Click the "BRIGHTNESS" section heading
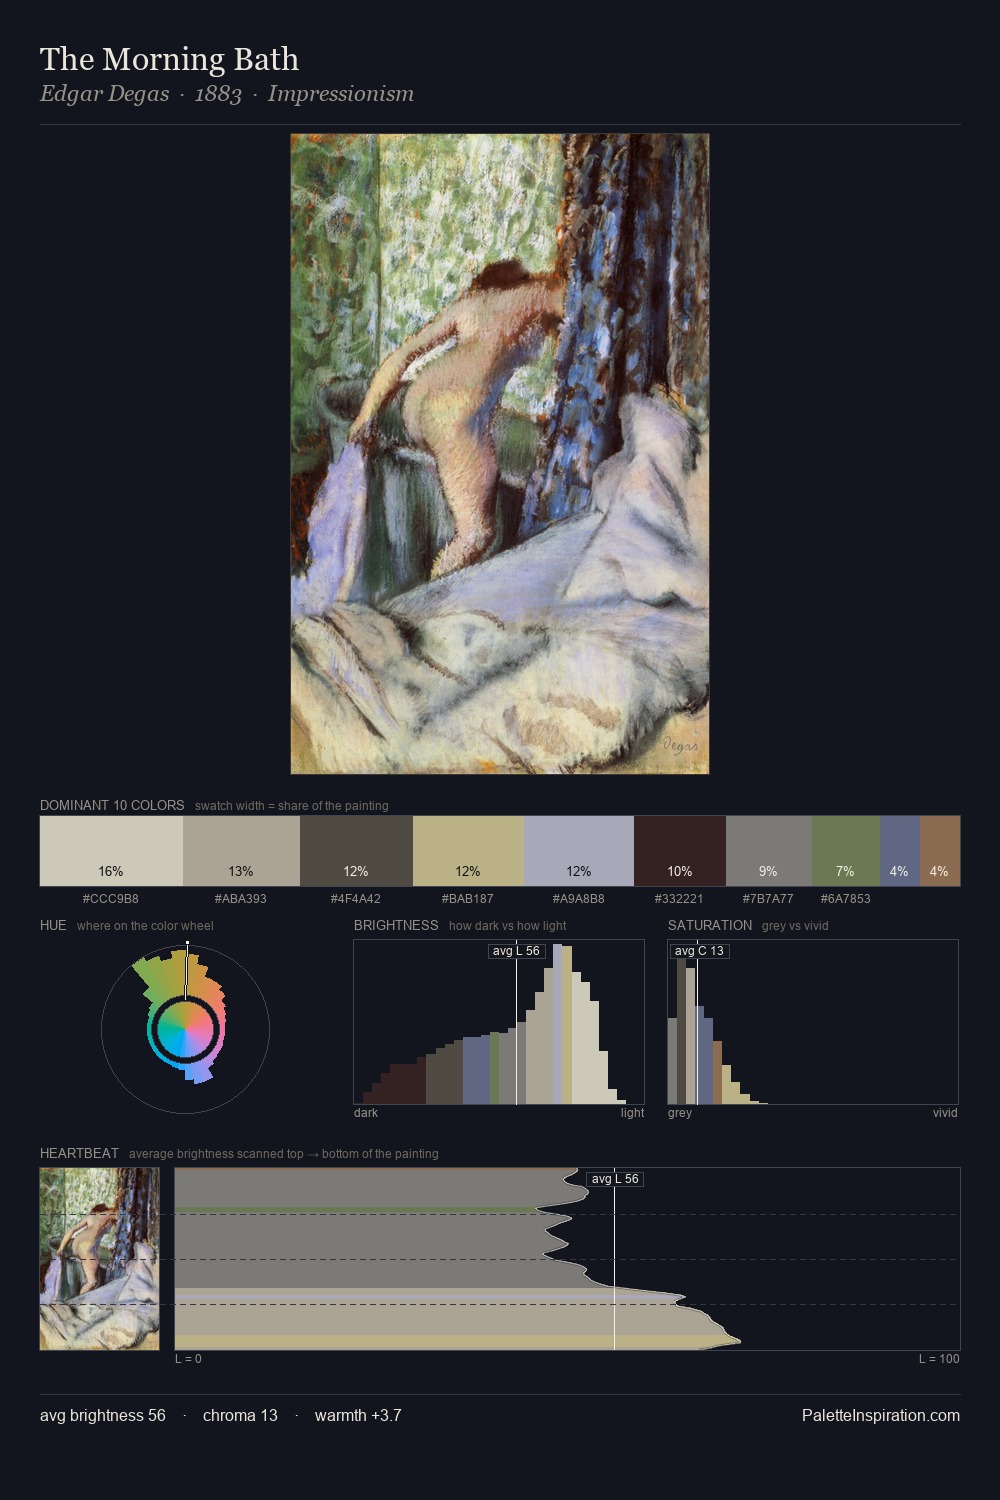This screenshot has height=1500, width=1000. (396, 925)
